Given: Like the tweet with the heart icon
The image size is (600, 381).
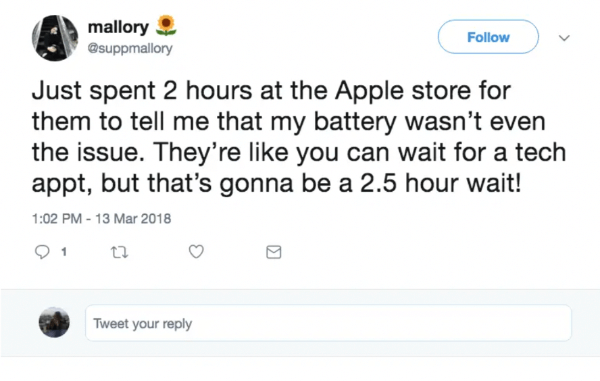Looking at the screenshot, I should pyautogui.click(x=196, y=252).
